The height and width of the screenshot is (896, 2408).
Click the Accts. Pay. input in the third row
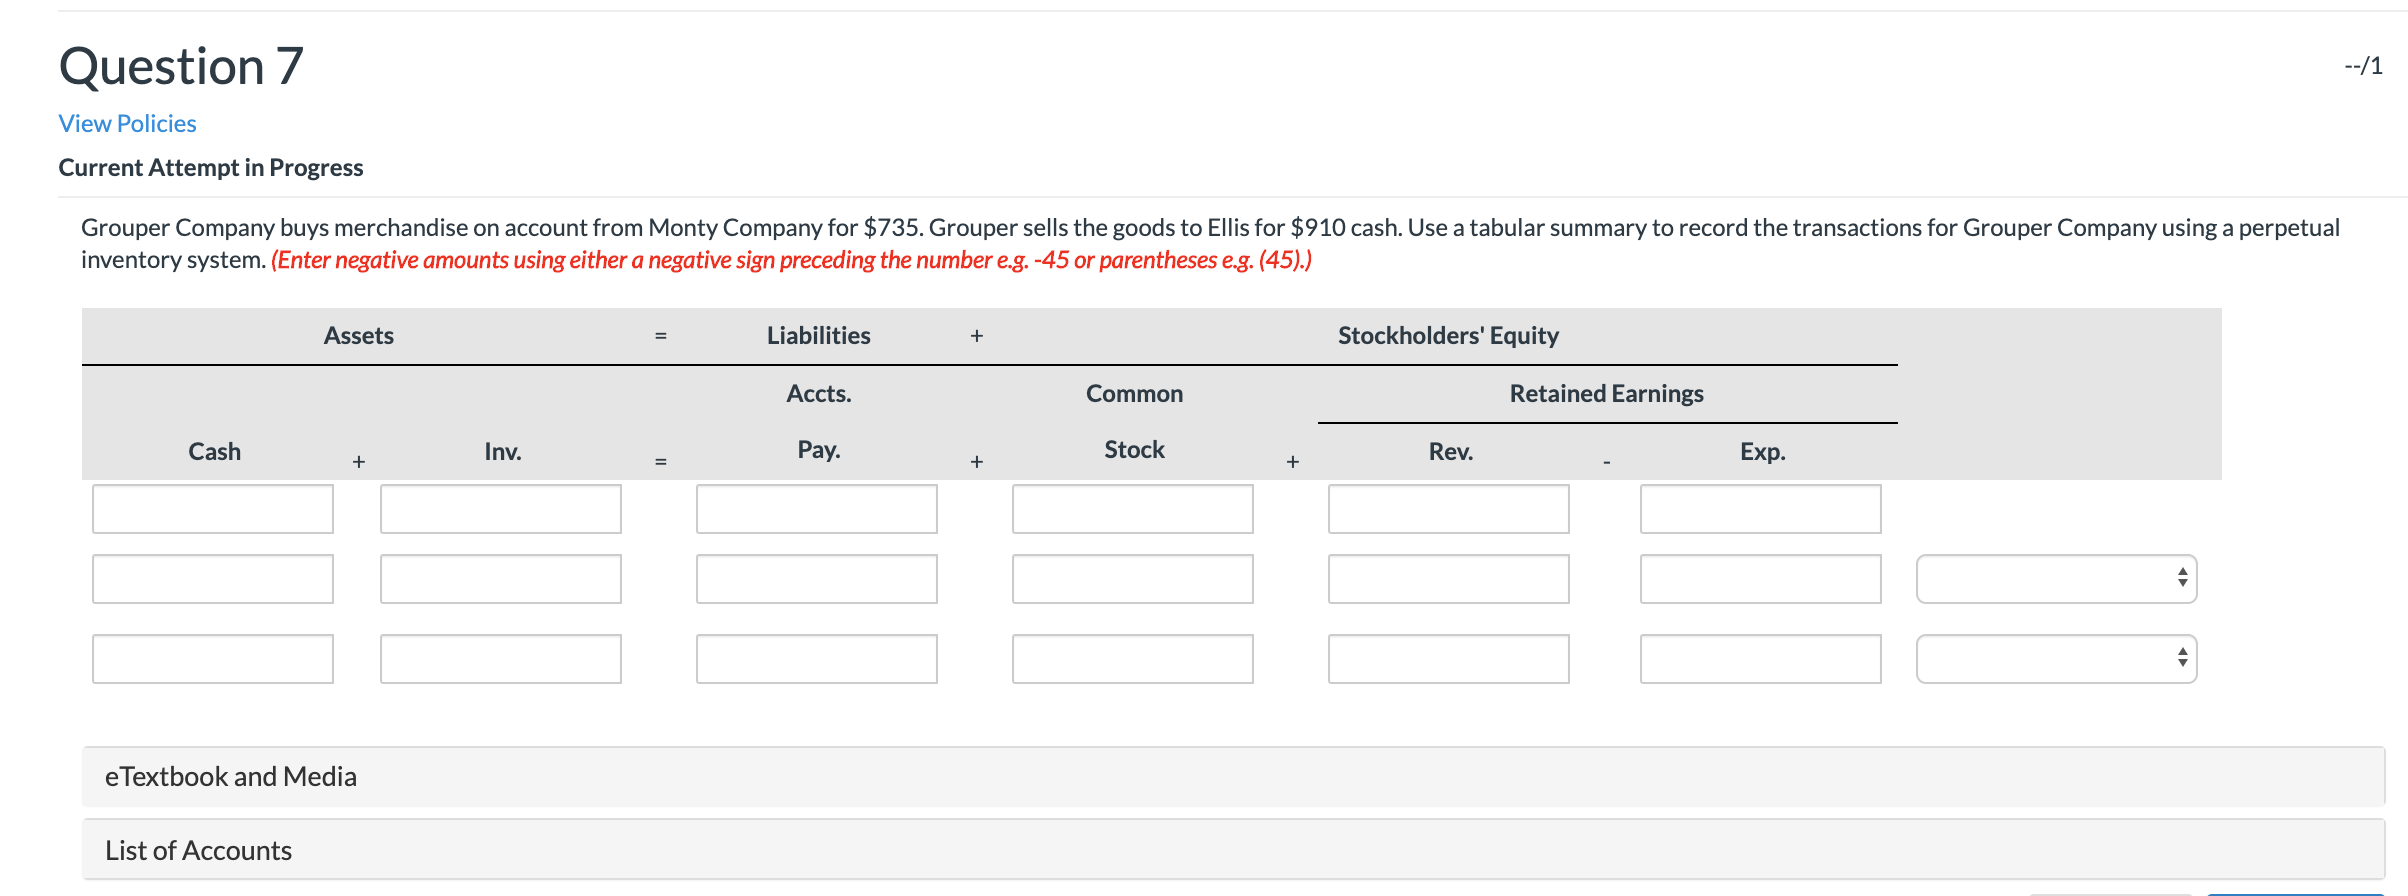(x=816, y=658)
